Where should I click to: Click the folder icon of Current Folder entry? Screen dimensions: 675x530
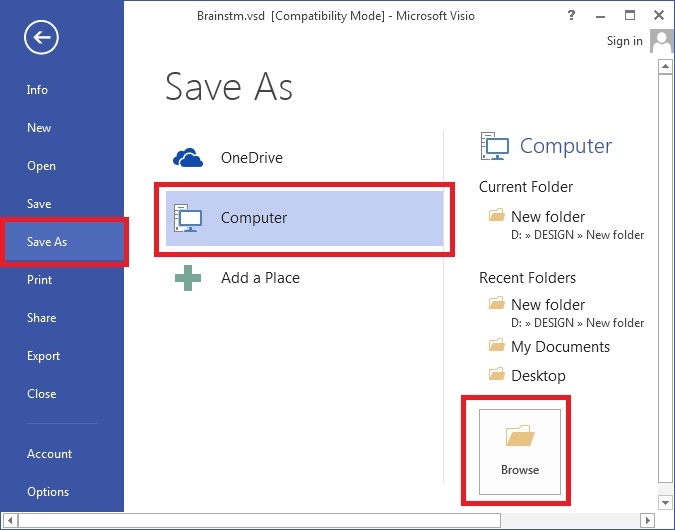click(496, 215)
